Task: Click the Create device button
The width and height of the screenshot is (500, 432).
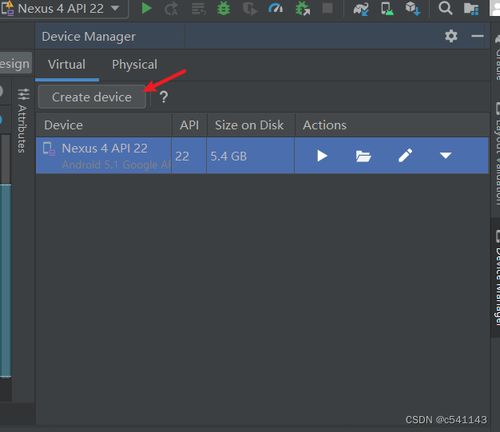Action: point(92,97)
